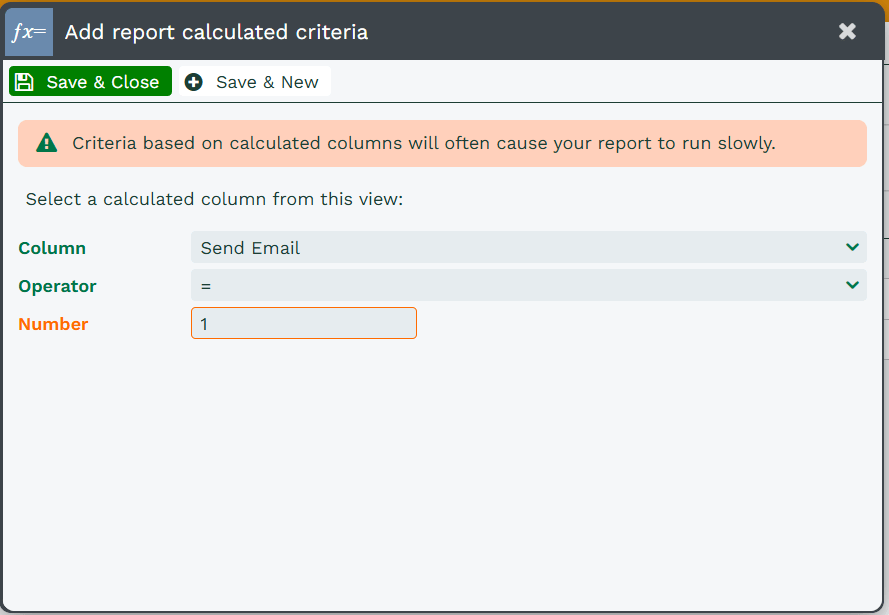The image size is (889, 615).
Task: Open the equals operator selector
Action: coord(528,285)
